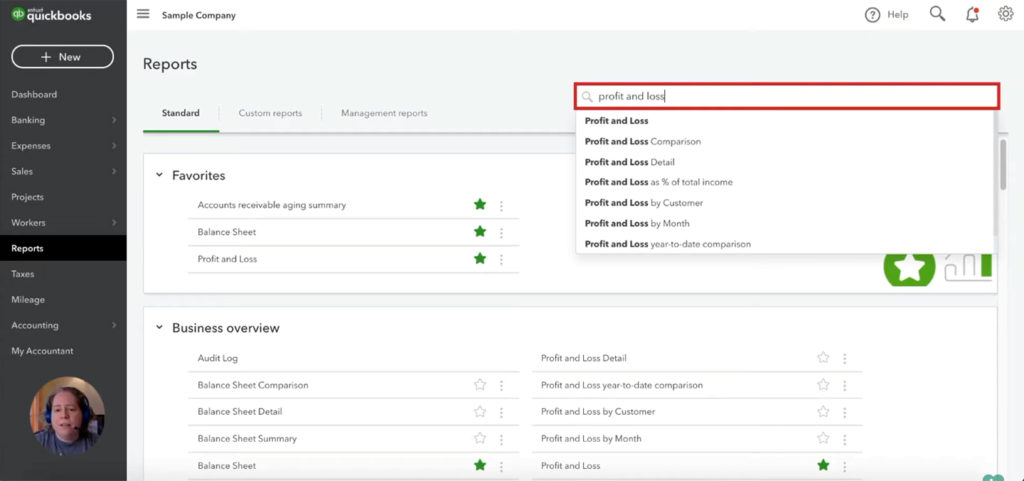This screenshot has height=481, width=1024.
Task: Switch to the Management reports tab
Action: (384, 113)
